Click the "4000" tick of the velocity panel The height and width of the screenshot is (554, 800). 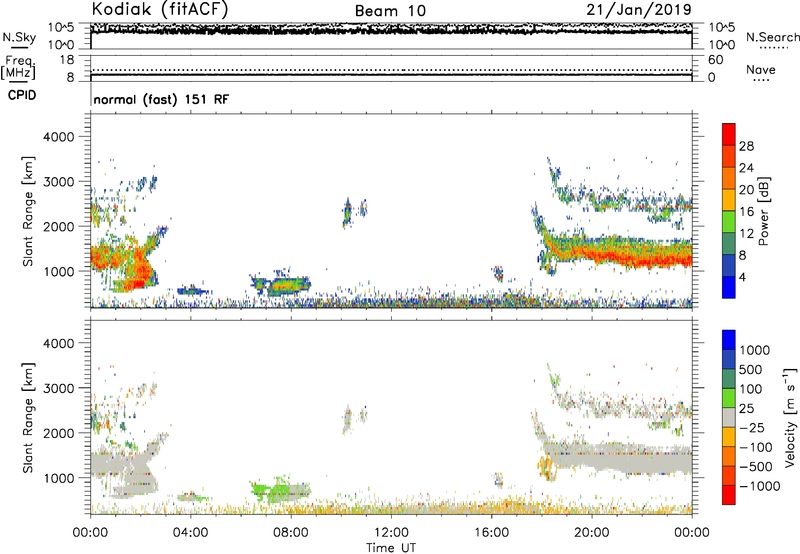click(59, 343)
